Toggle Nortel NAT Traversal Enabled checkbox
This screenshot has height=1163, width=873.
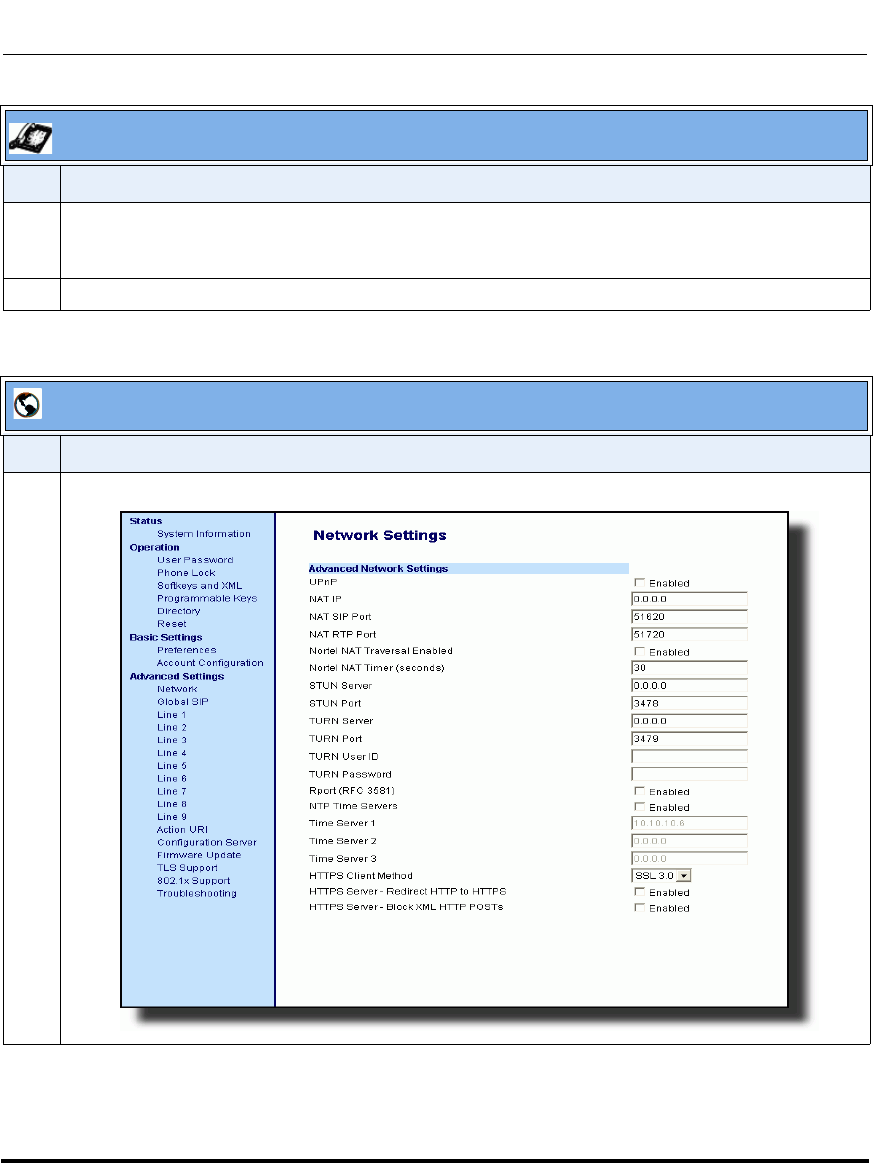click(x=639, y=652)
